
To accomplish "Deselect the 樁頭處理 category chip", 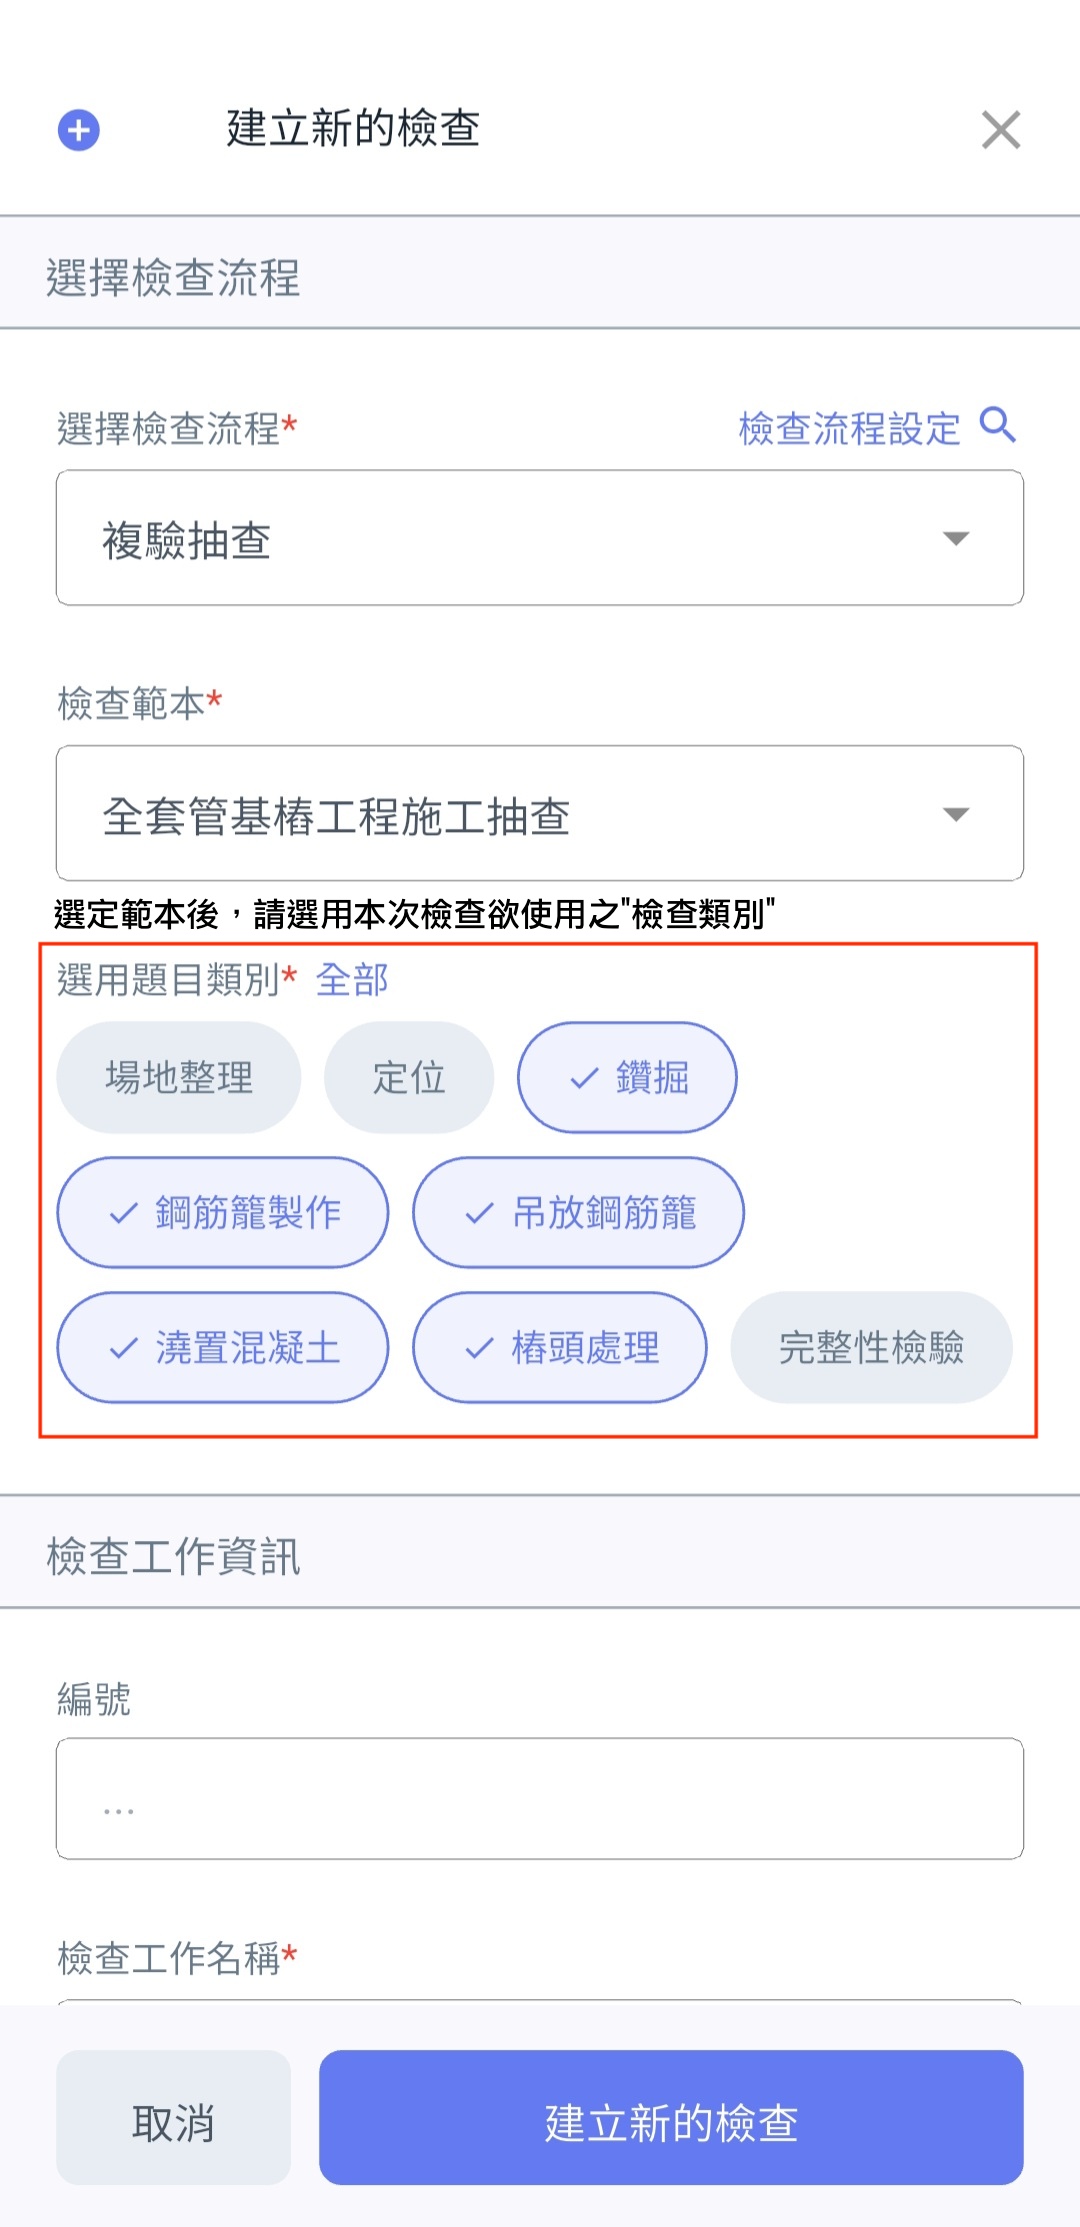I will tap(560, 1348).
